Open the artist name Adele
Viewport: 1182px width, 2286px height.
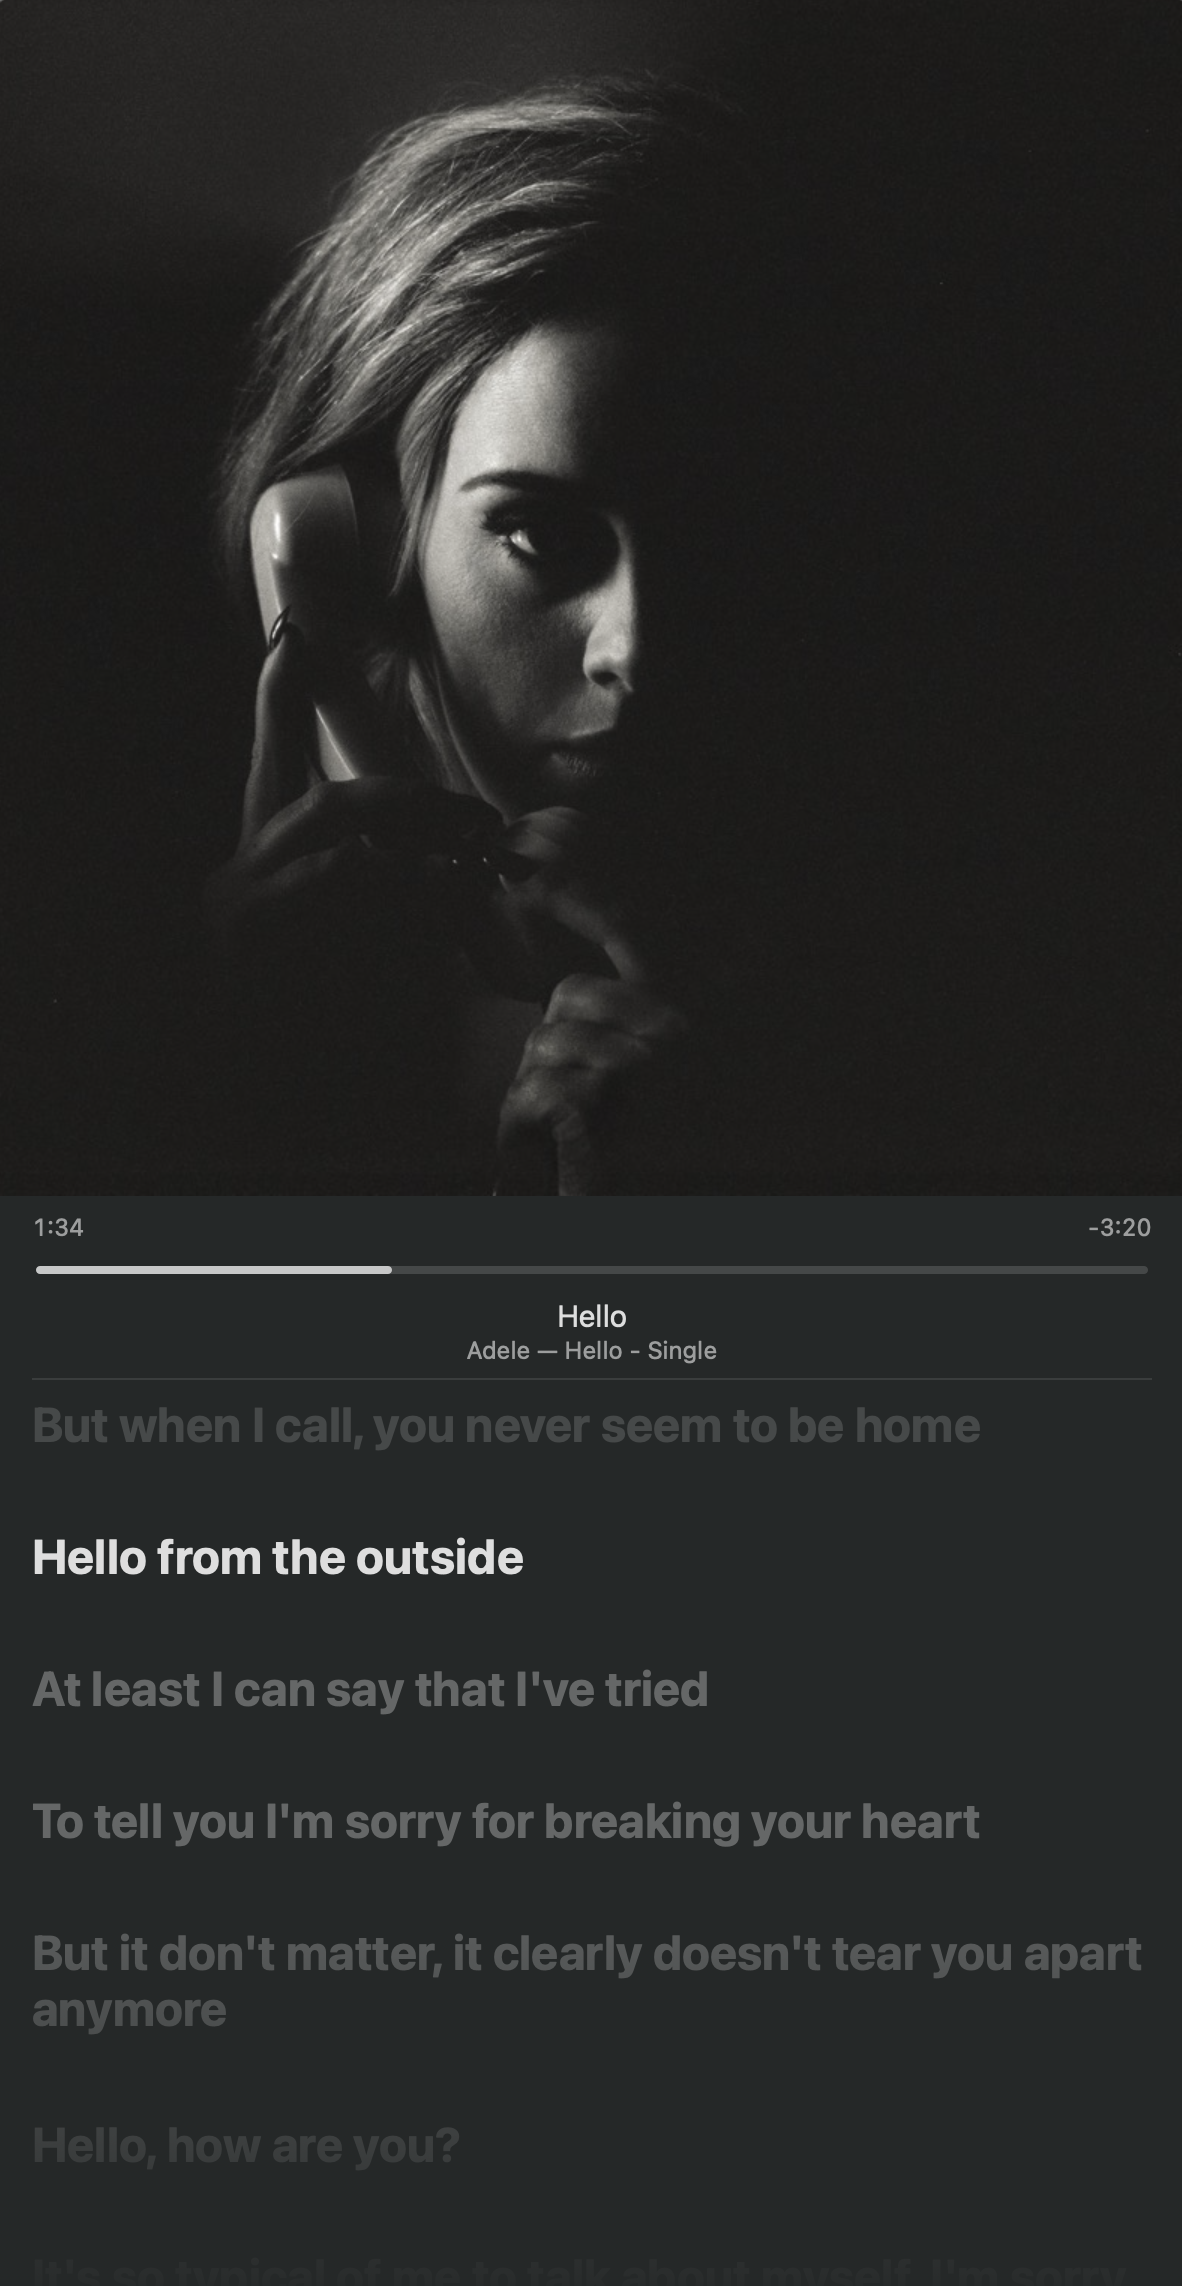498,1351
